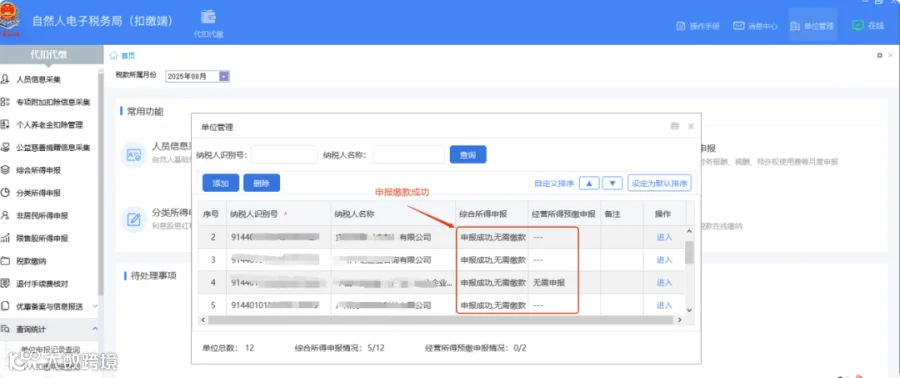Click the 首页 home icon in breadcrumb

pos(114,56)
